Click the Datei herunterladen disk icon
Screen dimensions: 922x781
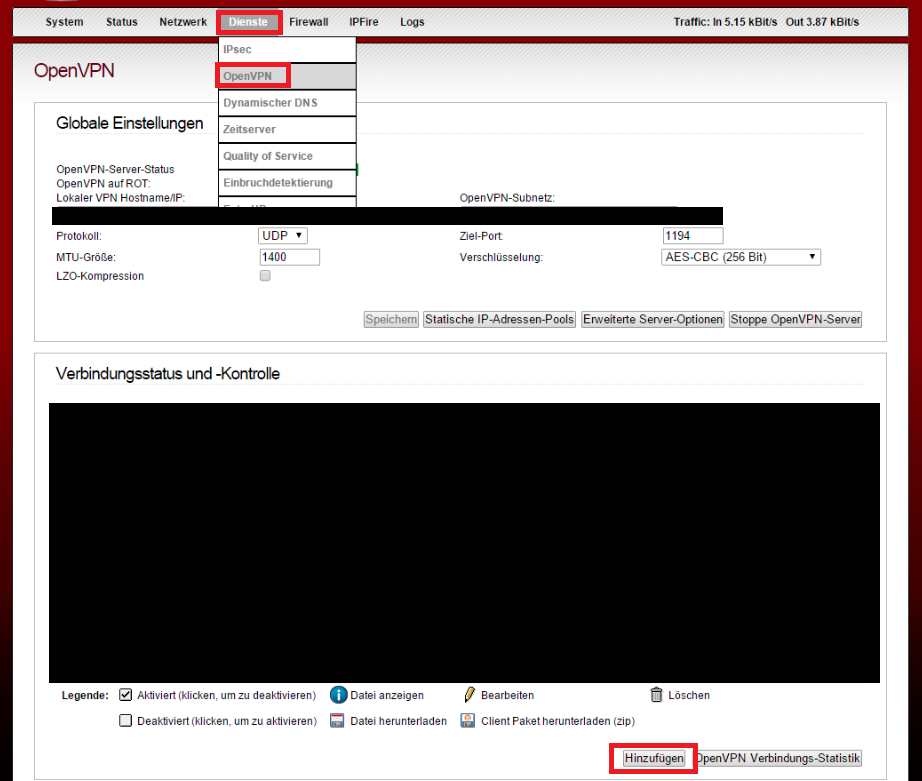(337, 721)
